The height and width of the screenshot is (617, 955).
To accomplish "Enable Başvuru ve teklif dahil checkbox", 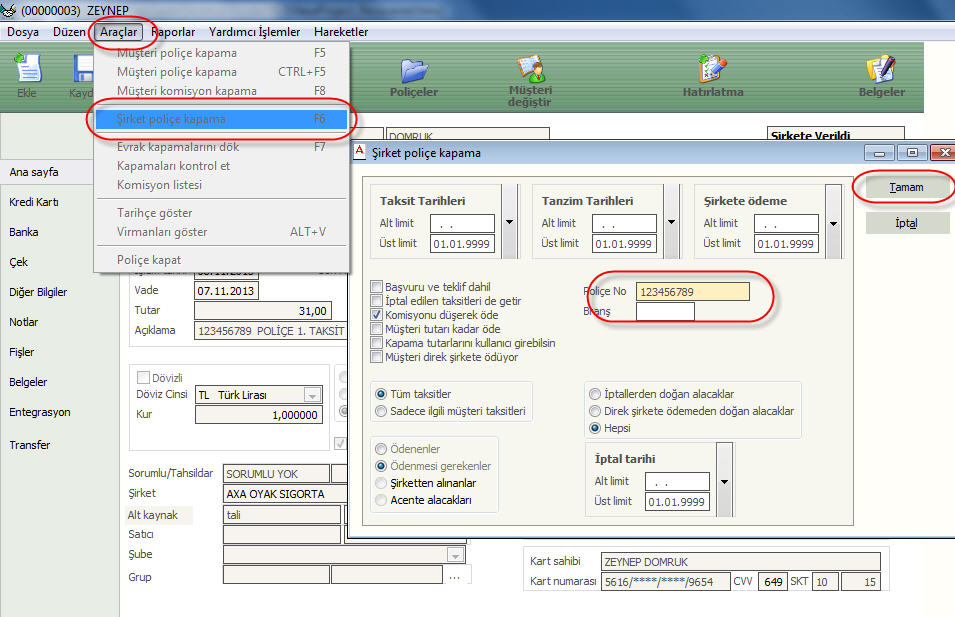I will click(x=377, y=287).
